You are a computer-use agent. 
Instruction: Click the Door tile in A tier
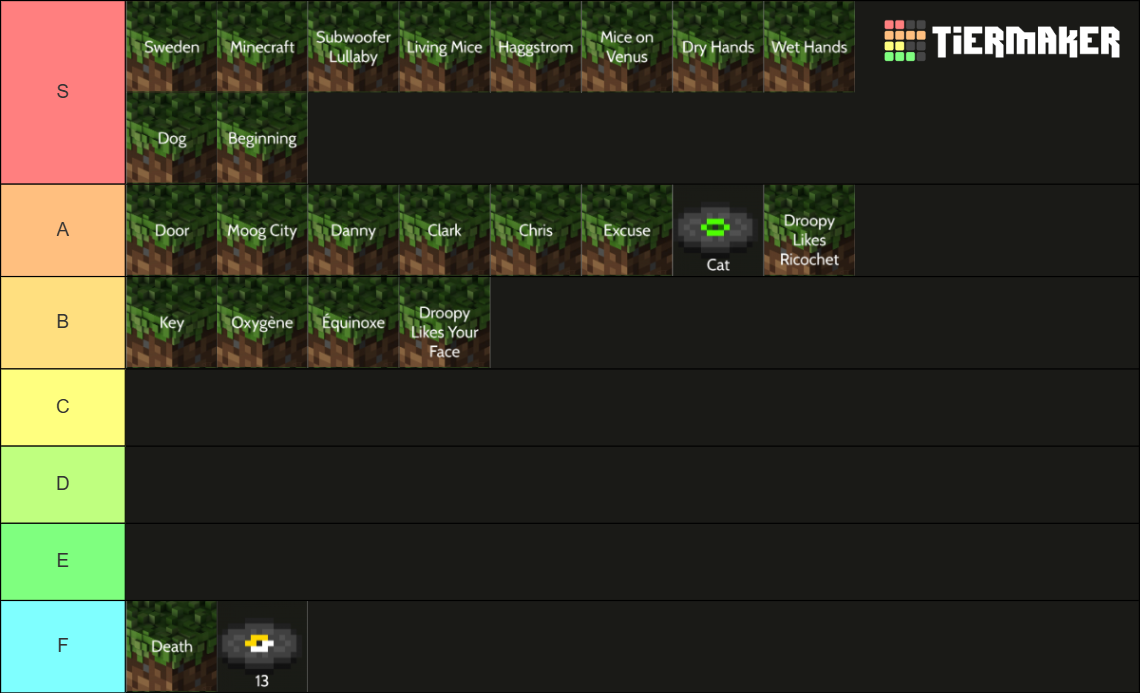pos(172,231)
